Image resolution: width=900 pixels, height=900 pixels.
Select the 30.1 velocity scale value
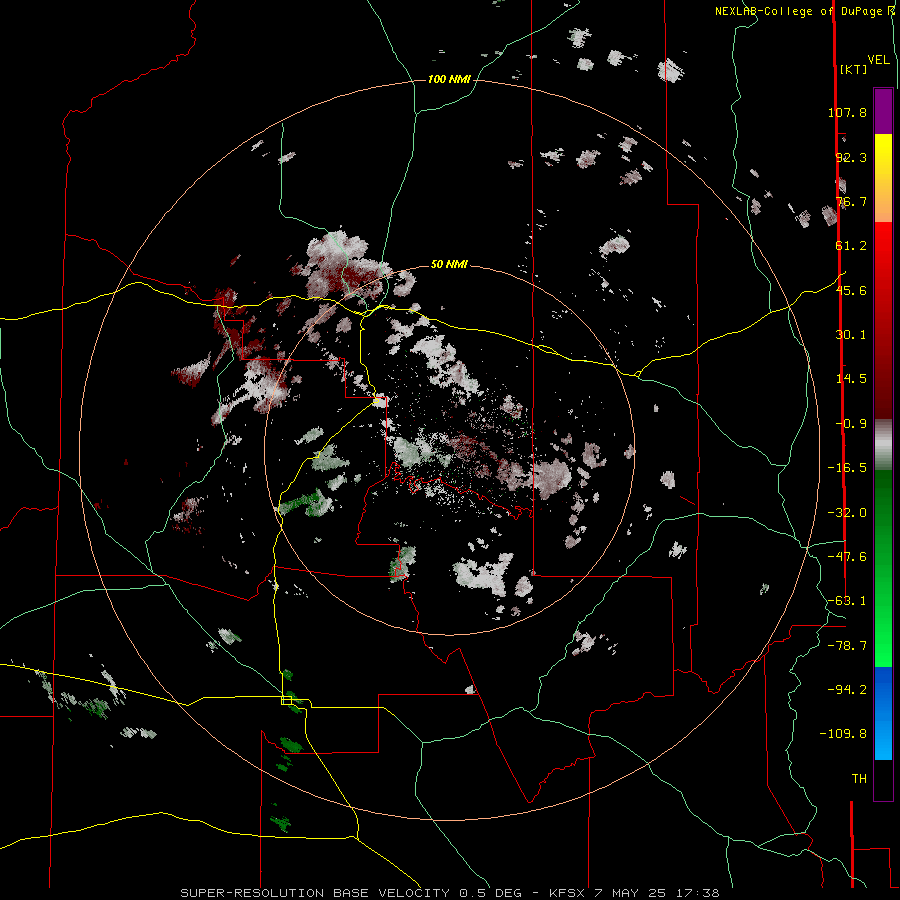[851, 335]
